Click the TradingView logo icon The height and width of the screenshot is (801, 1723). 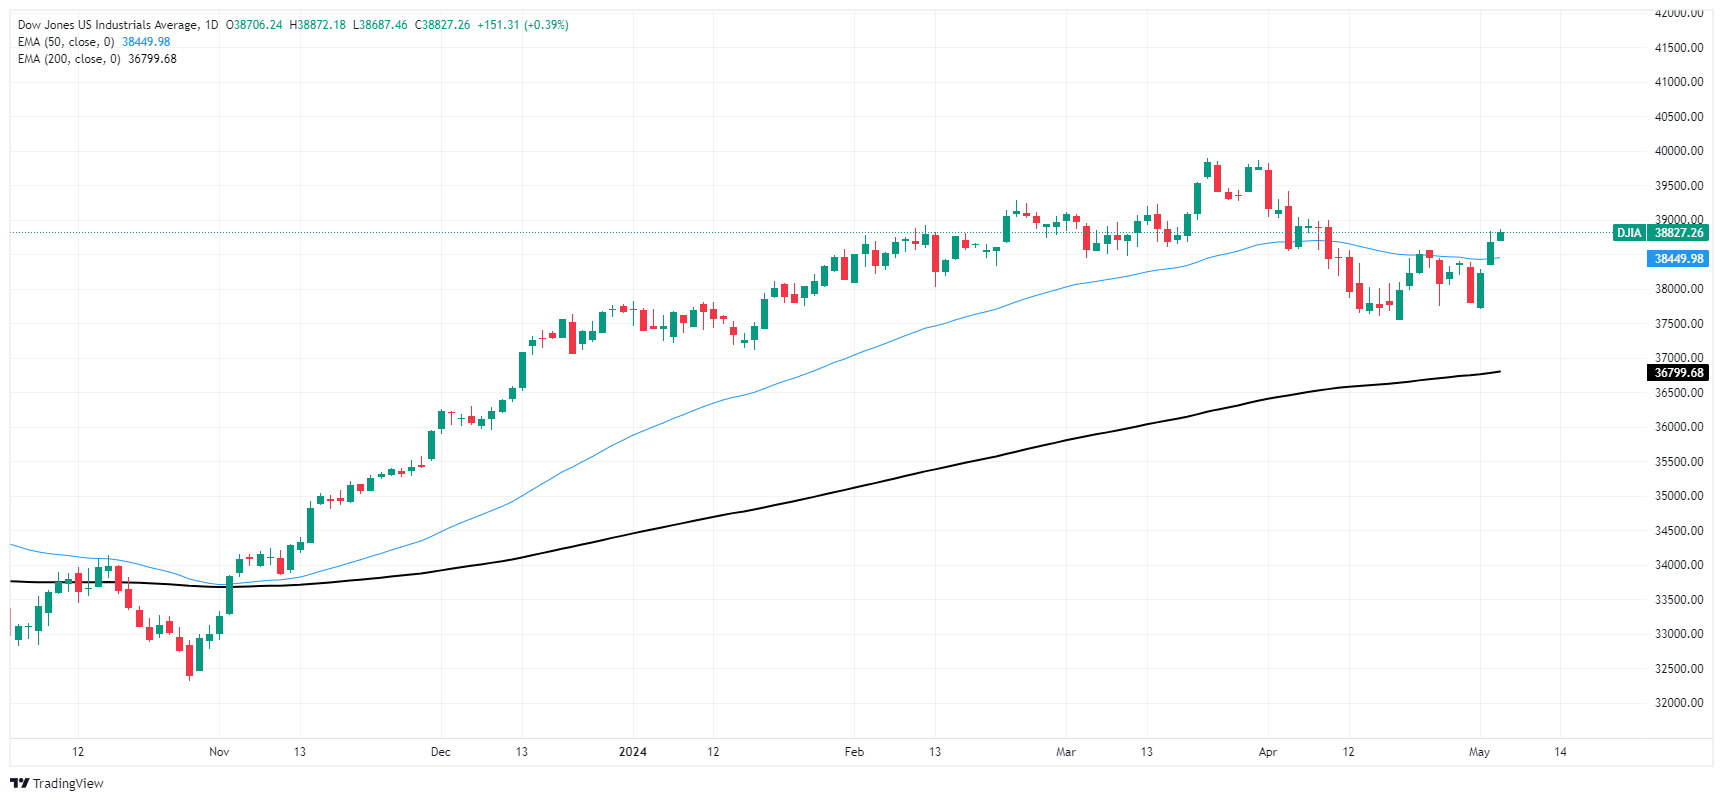19,783
